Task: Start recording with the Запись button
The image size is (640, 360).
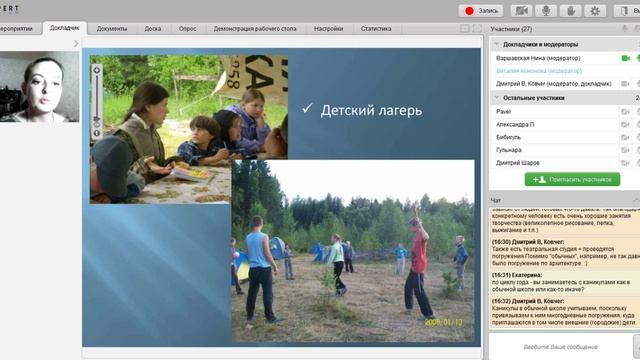Action: pos(480,11)
